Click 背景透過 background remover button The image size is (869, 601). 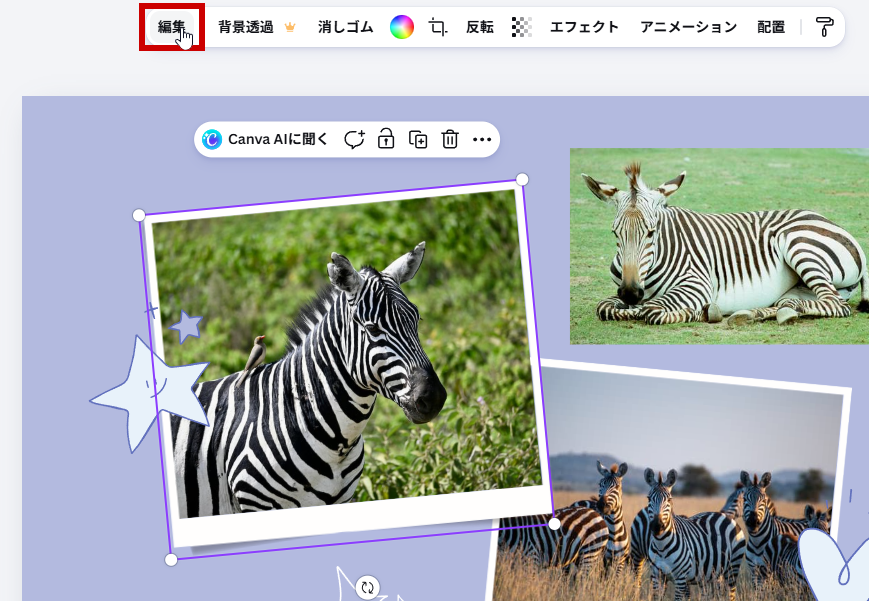257,27
